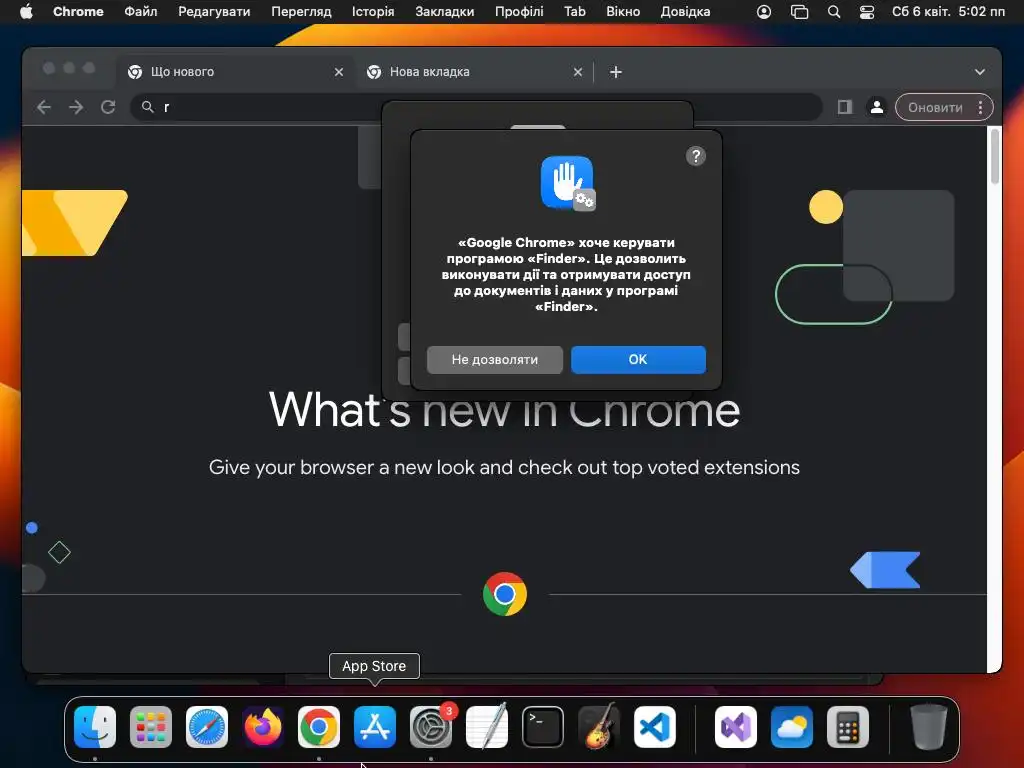This screenshot has width=1024, height=768.
Task: Open Finder from the Dock
Action: click(x=95, y=727)
